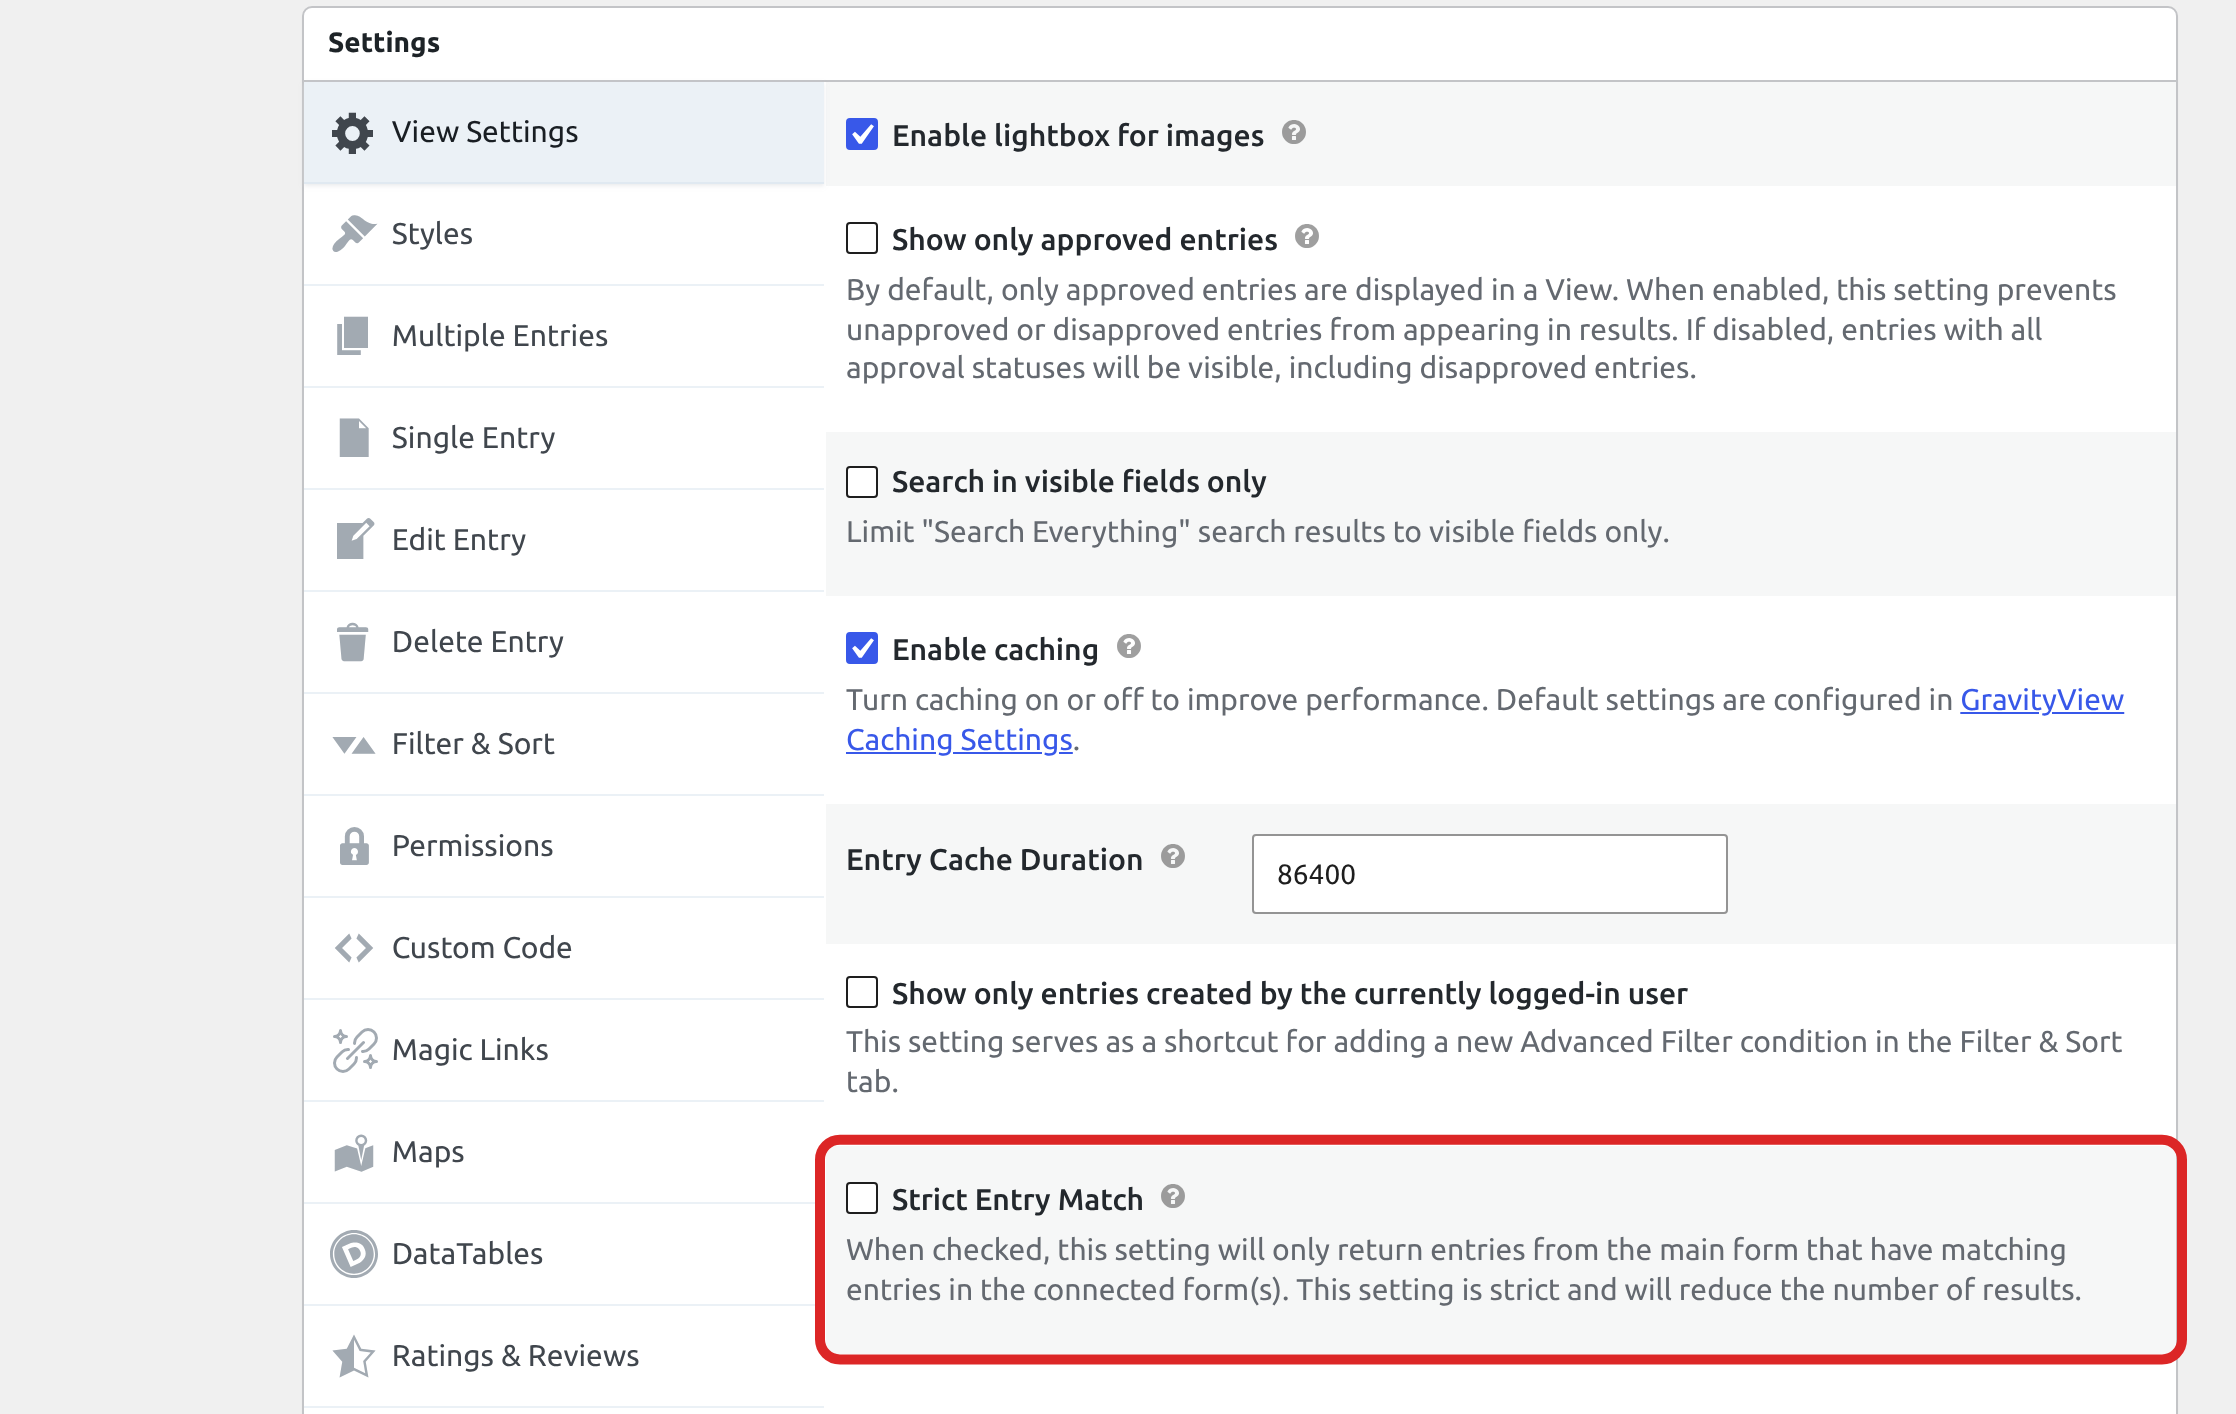Switch to the Multiple Entries tab
This screenshot has width=2236, height=1414.
click(x=564, y=336)
